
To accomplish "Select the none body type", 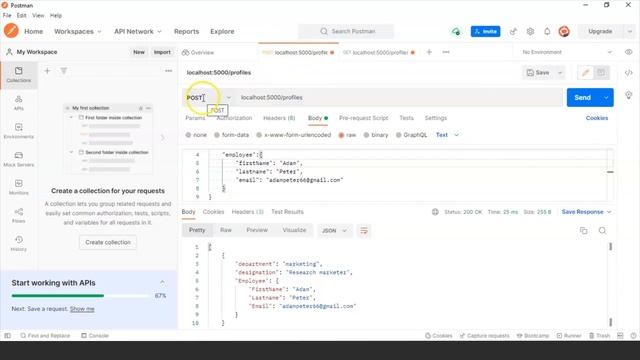I will coord(196,135).
